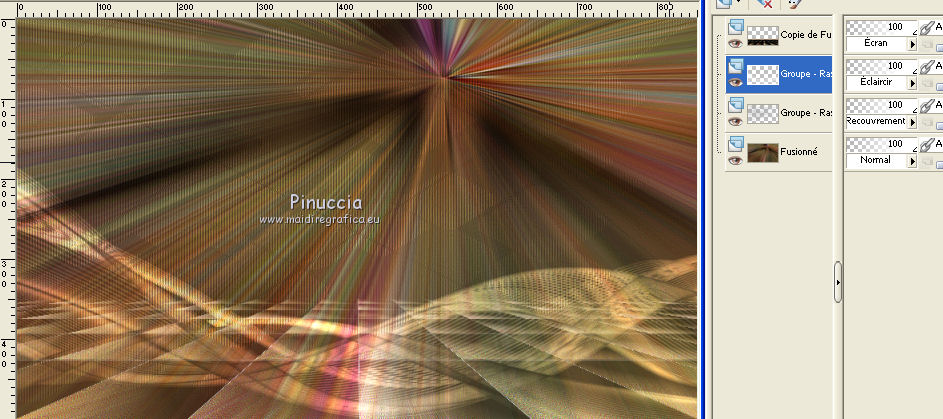Click layer type icon of Fusionné layer
The image size is (943, 419).
point(736,144)
